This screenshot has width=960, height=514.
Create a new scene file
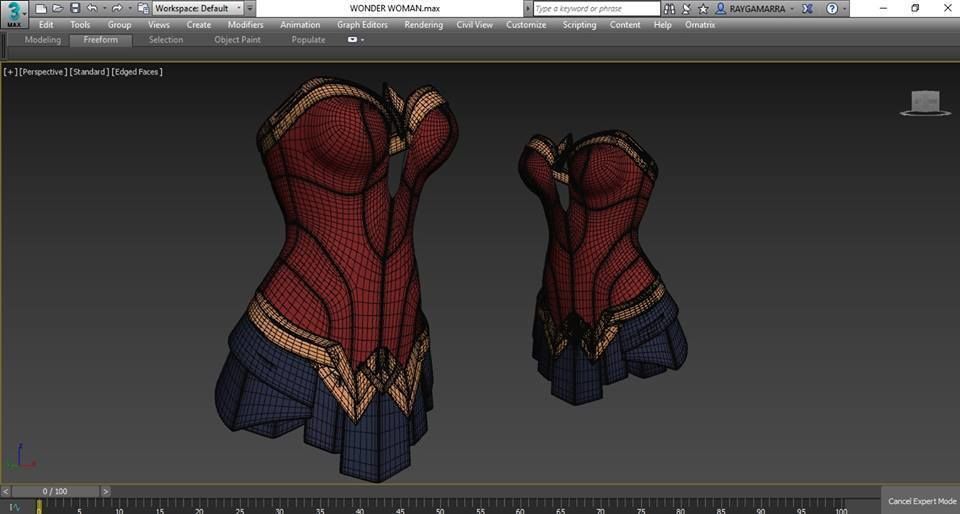point(40,9)
